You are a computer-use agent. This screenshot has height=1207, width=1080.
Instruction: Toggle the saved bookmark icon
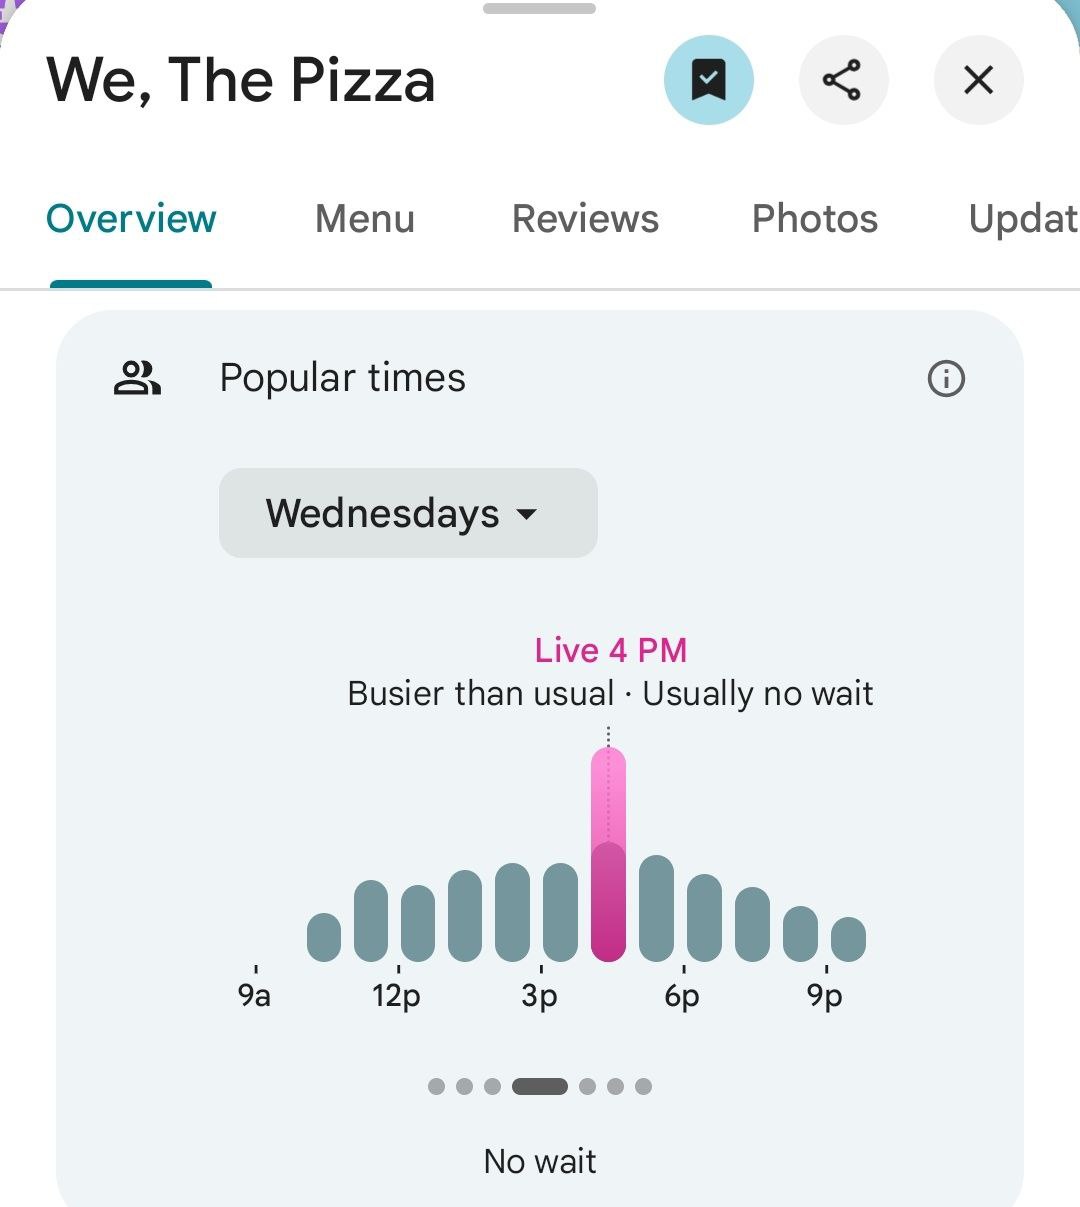click(x=708, y=80)
